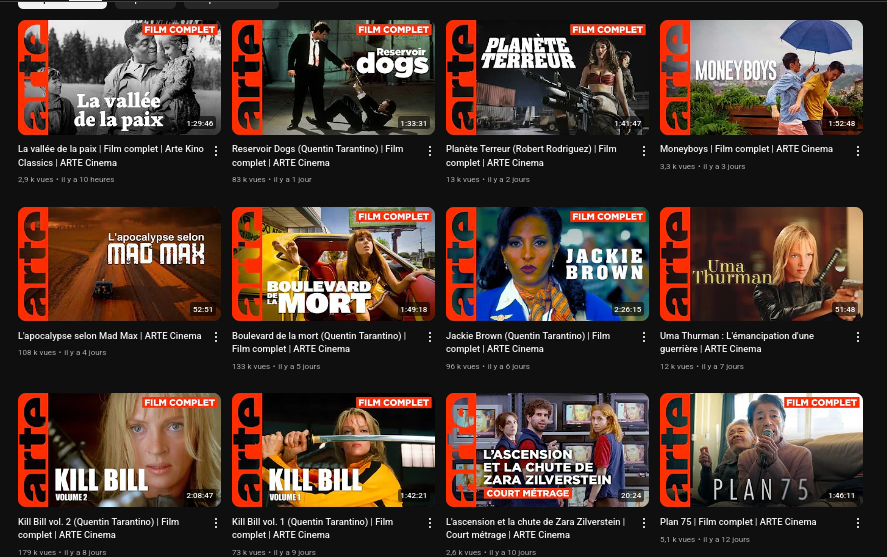887x557 pixels.
Task: Open options menu for Plan 75 video
Action: pyautogui.click(x=858, y=523)
